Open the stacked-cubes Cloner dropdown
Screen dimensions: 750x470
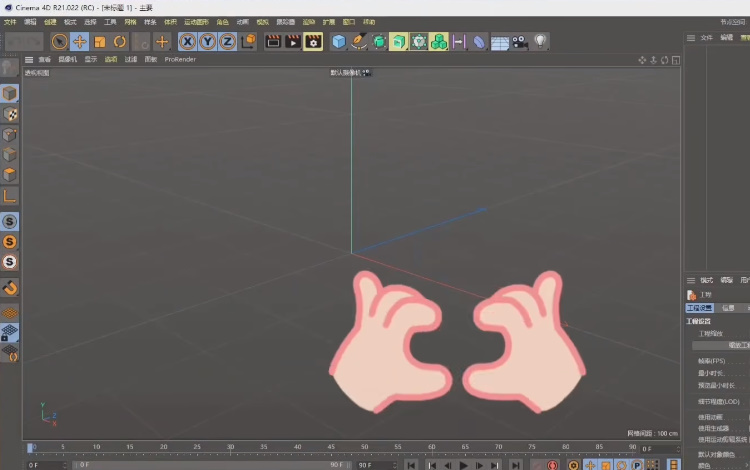(439, 42)
